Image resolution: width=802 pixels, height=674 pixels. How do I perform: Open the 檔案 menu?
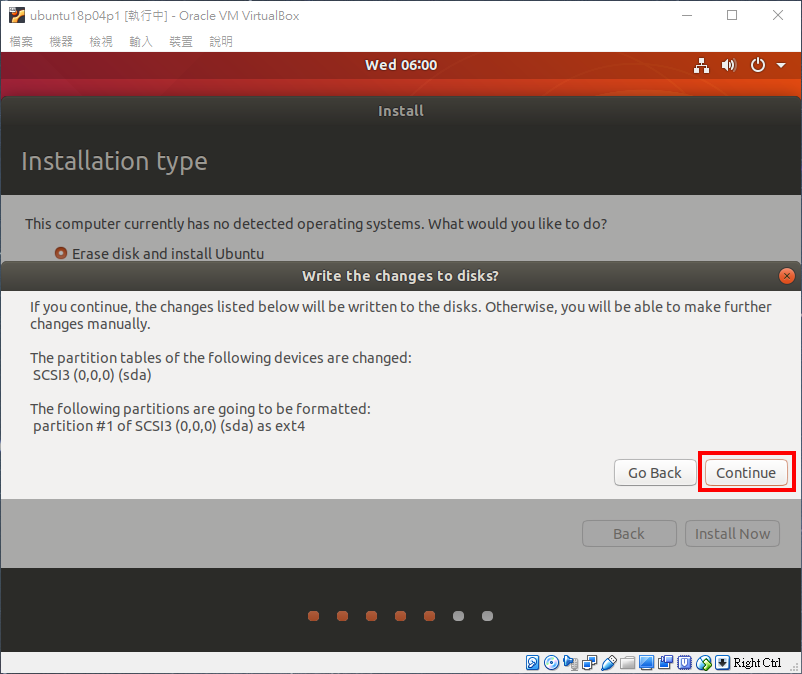pos(21,41)
